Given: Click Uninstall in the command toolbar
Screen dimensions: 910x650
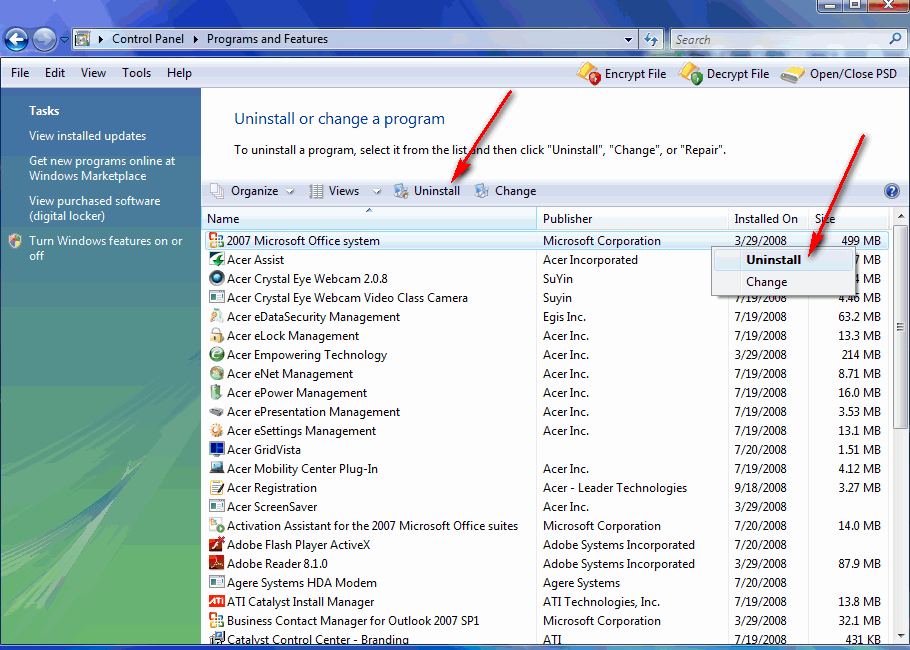Looking at the screenshot, I should [427, 191].
